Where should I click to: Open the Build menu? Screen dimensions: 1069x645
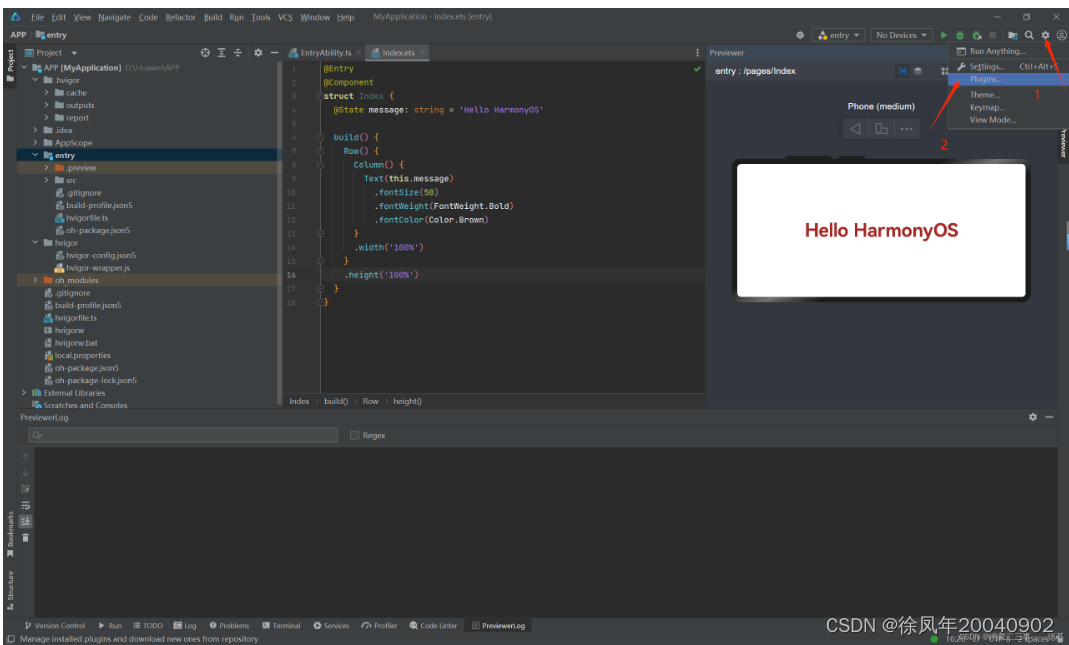click(x=213, y=17)
